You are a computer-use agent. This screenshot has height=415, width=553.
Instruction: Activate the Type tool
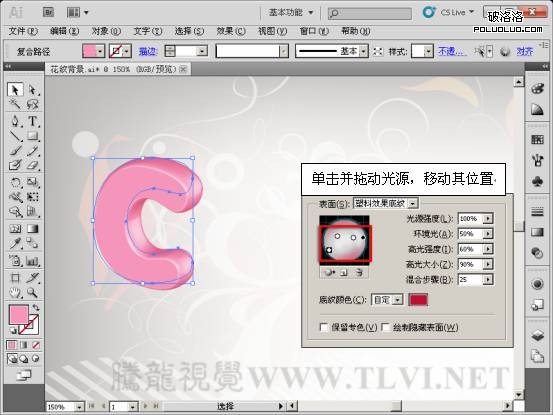(x=32, y=121)
